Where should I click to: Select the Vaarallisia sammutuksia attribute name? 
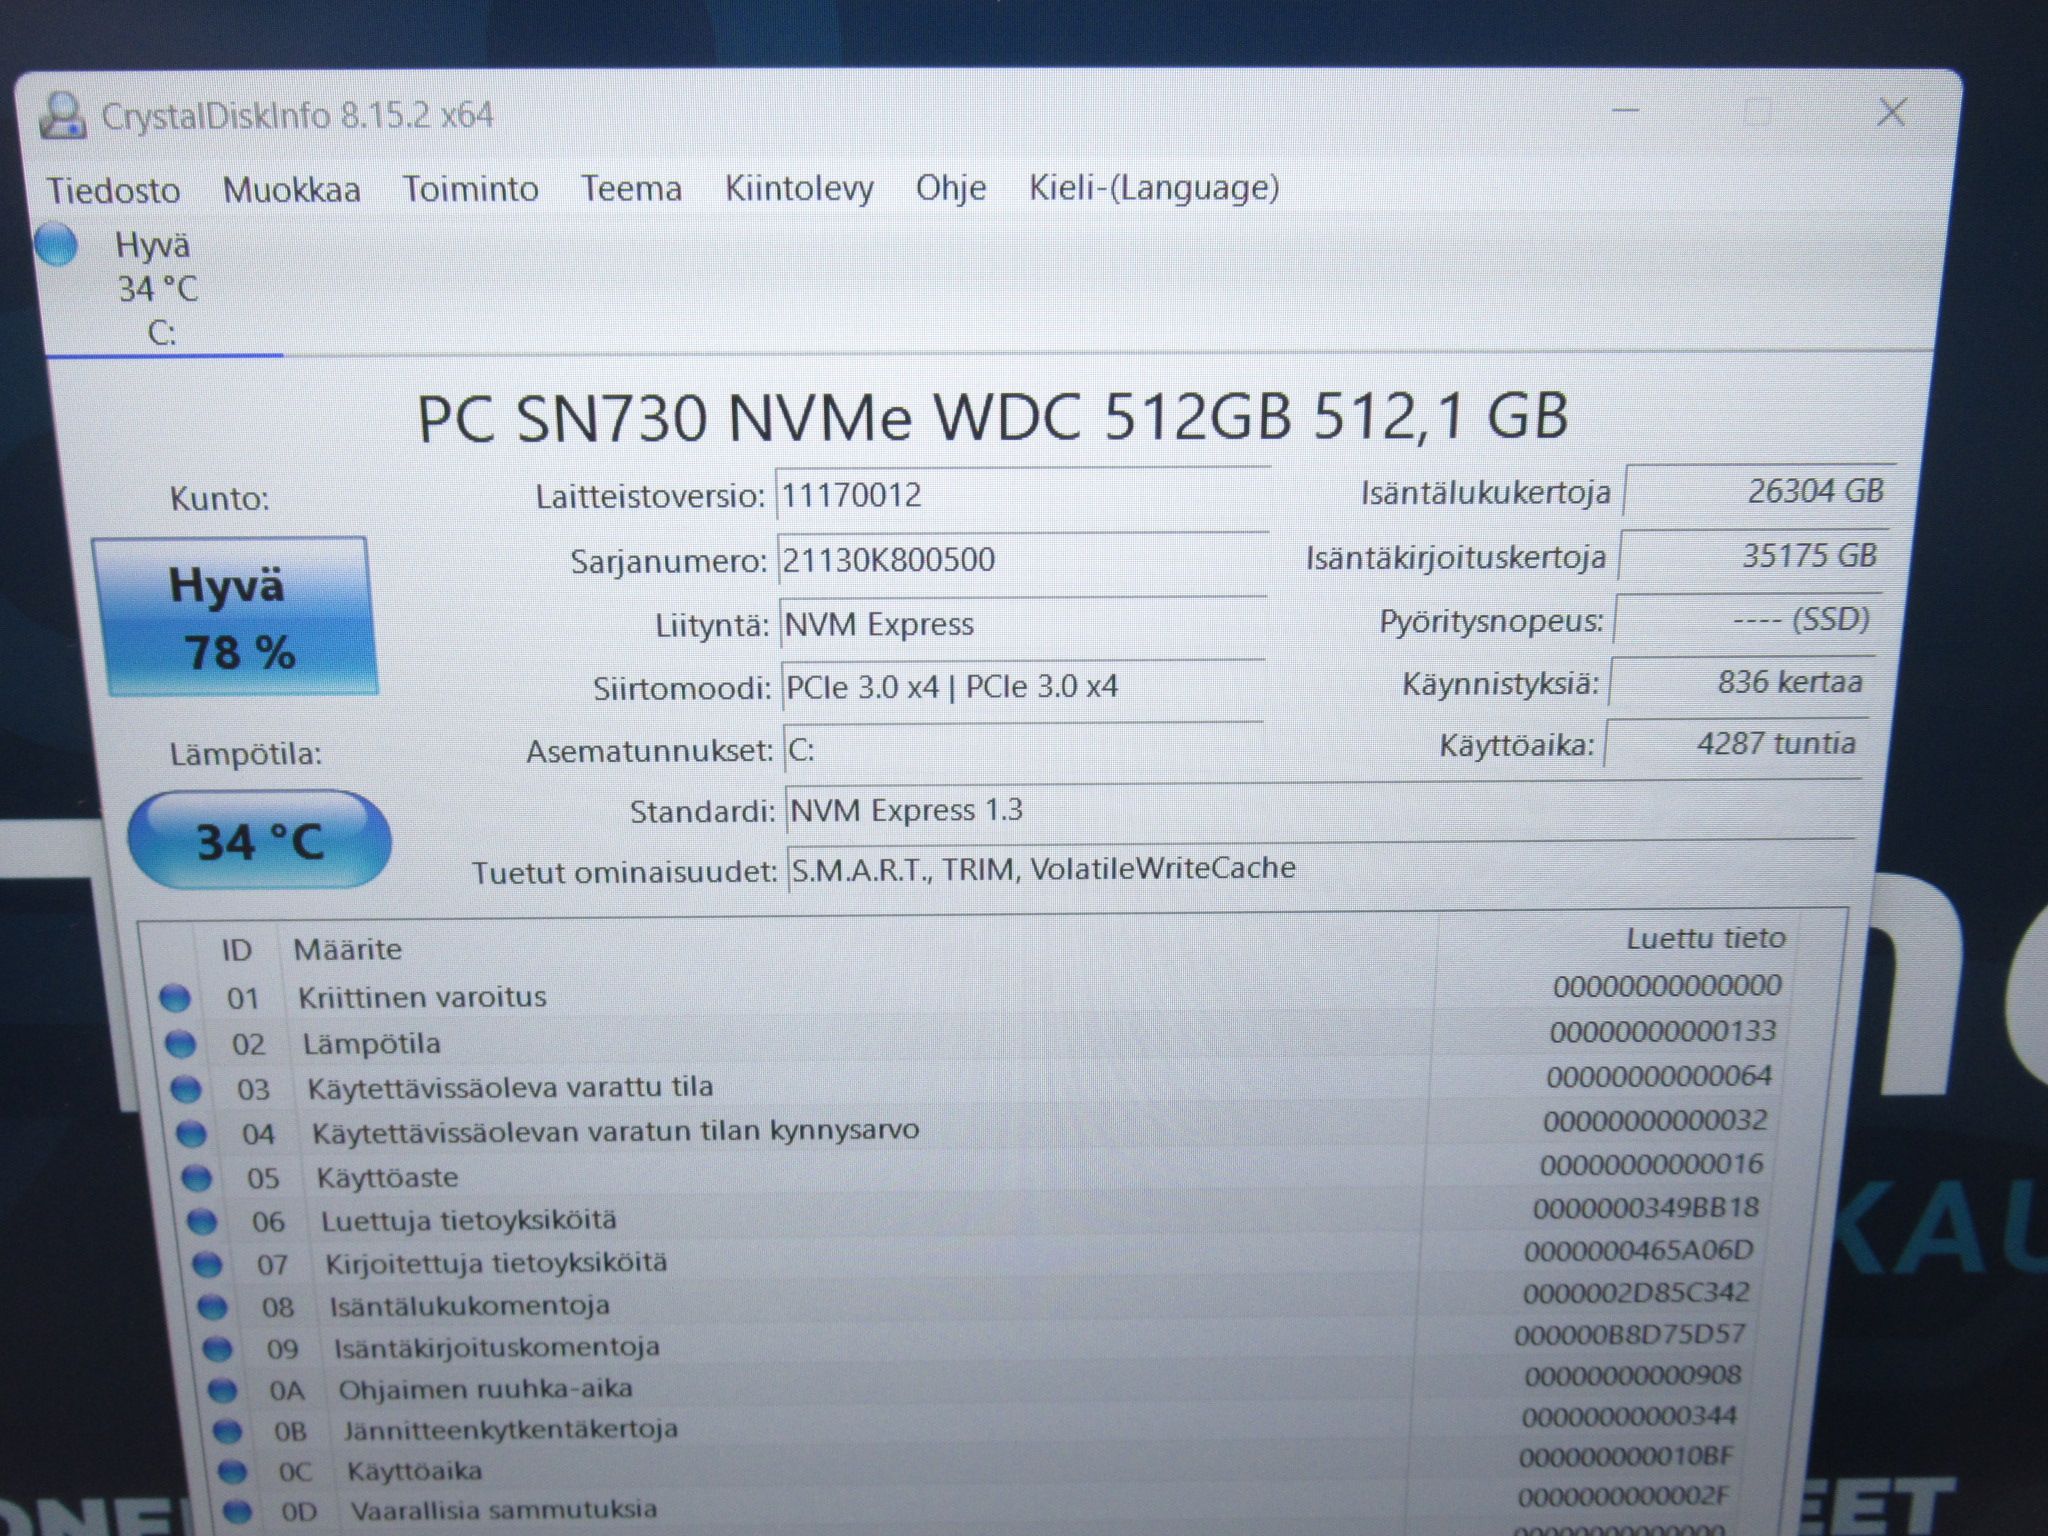pyautogui.click(x=503, y=1509)
